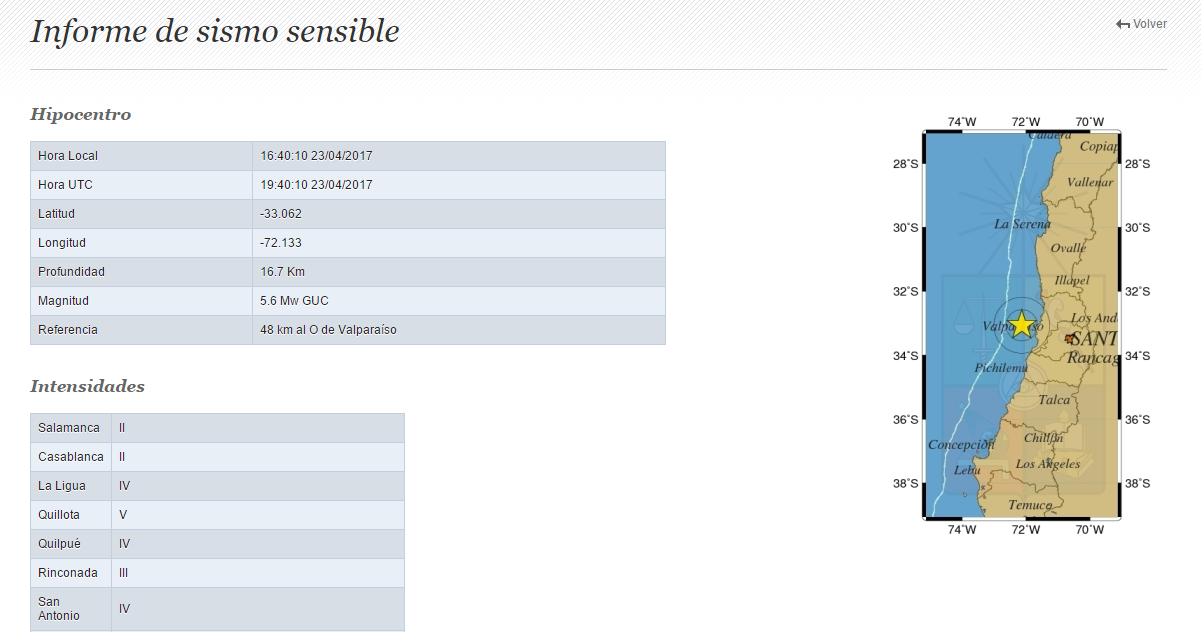This screenshot has height=632, width=1201.
Task: Click the Hipocentro section heading
Action: point(81,114)
